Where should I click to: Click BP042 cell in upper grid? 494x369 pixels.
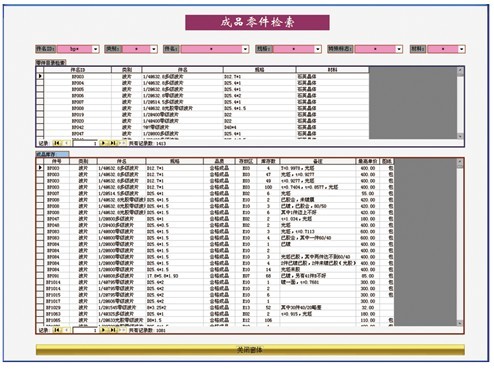(x=78, y=127)
